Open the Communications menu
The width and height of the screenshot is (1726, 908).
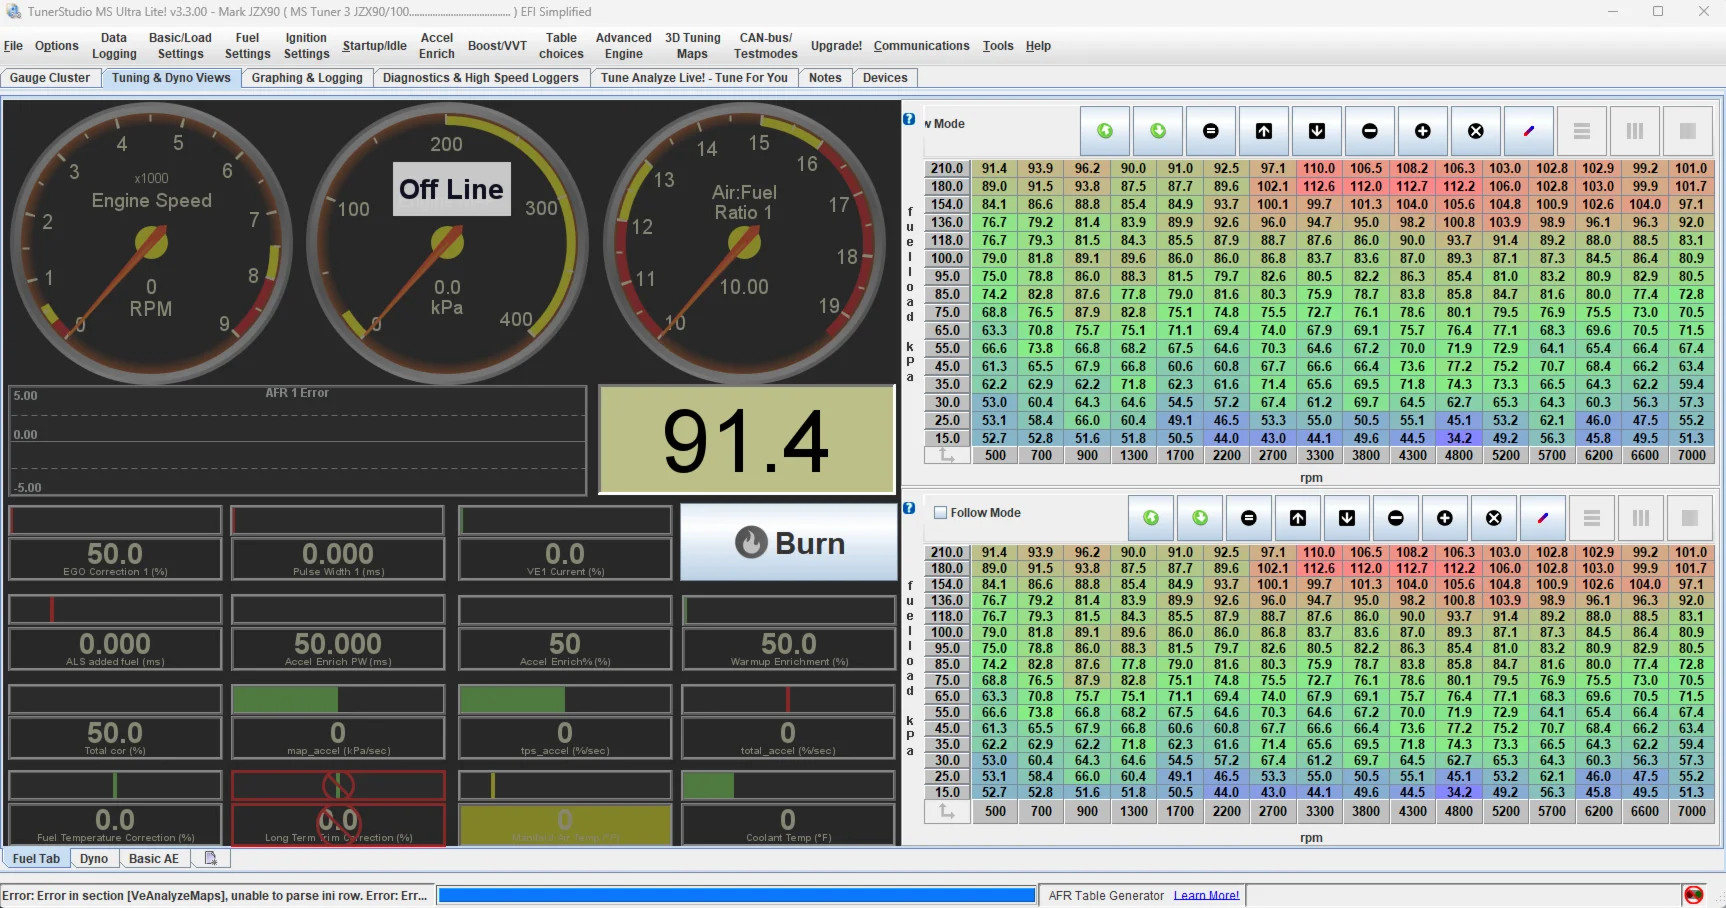pos(921,45)
